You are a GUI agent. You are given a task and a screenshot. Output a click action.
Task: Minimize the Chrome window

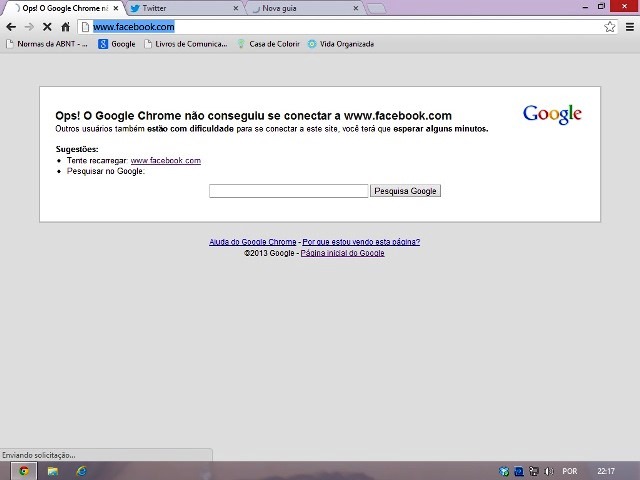coord(585,7)
